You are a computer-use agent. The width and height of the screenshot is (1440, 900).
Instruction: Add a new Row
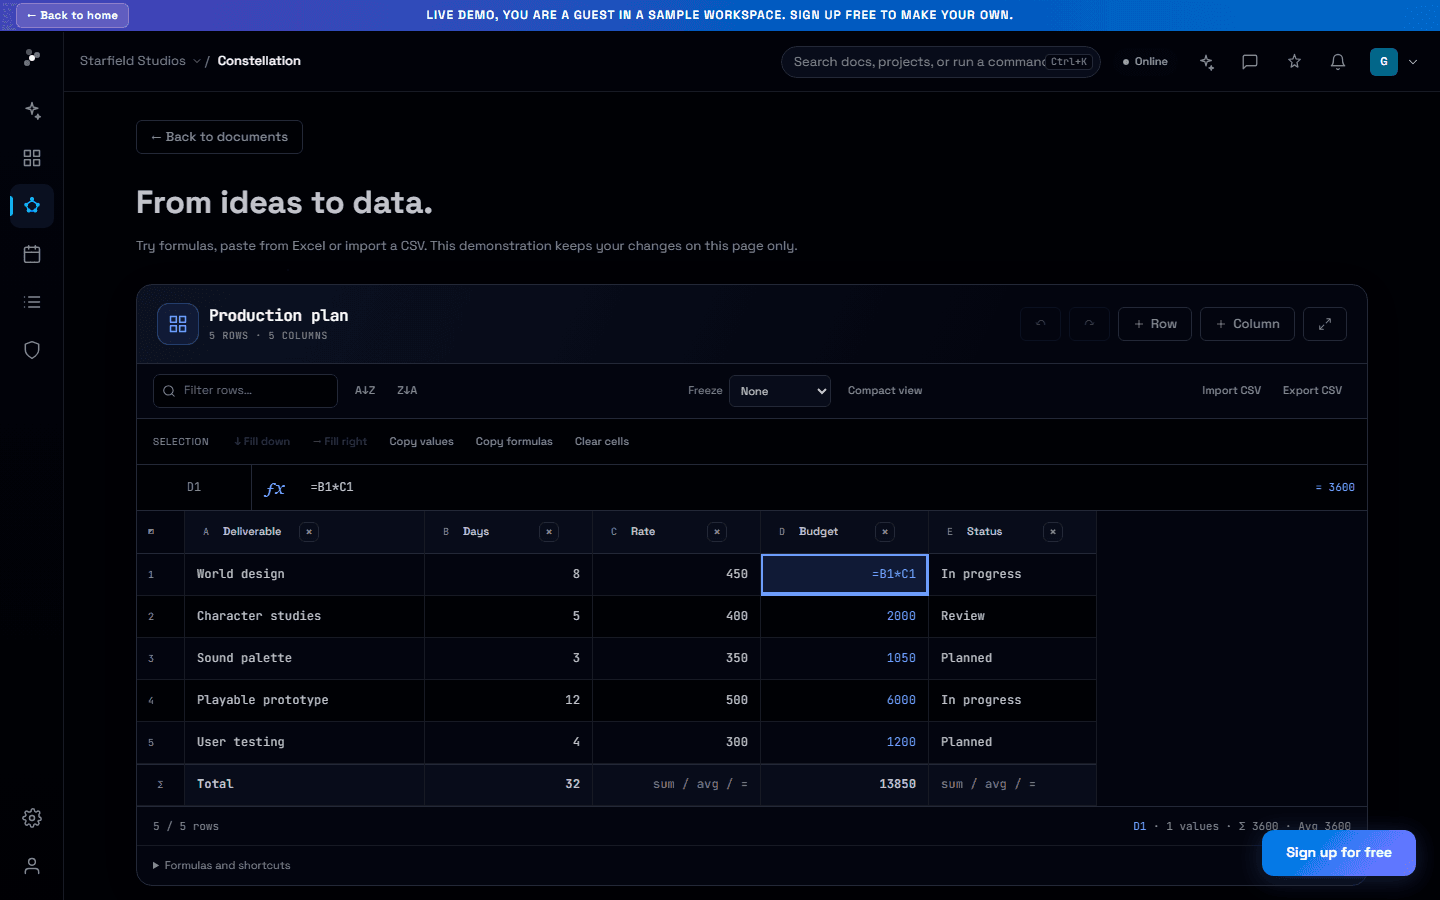(x=1155, y=324)
